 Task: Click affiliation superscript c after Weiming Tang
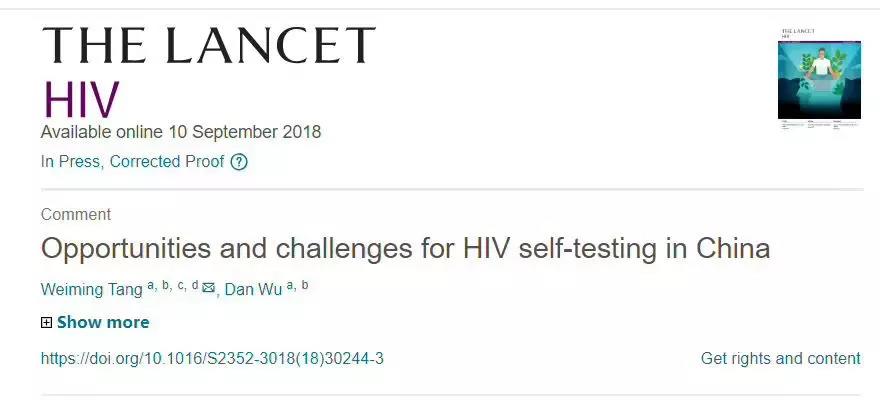coord(181,285)
